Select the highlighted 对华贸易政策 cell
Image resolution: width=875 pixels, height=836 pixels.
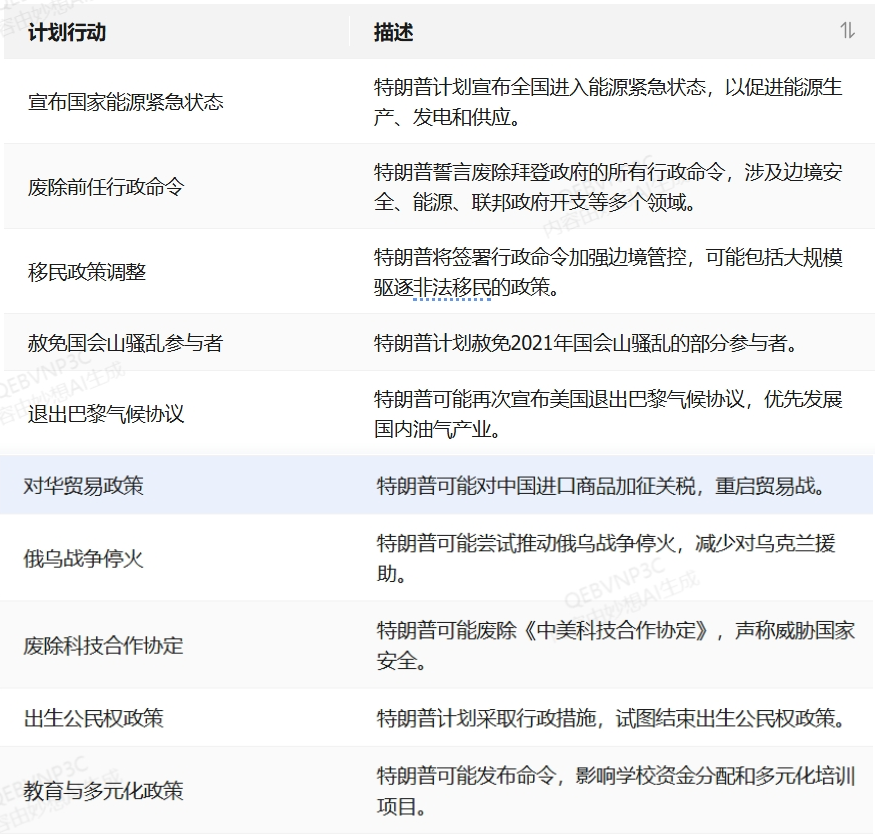(x=83, y=486)
